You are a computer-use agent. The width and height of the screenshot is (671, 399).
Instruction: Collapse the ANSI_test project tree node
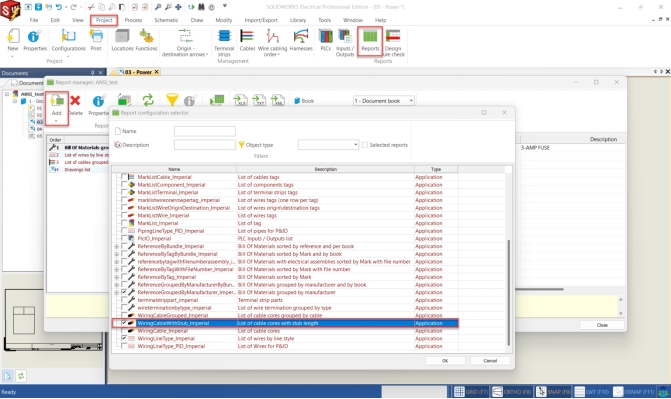[x=7, y=94]
